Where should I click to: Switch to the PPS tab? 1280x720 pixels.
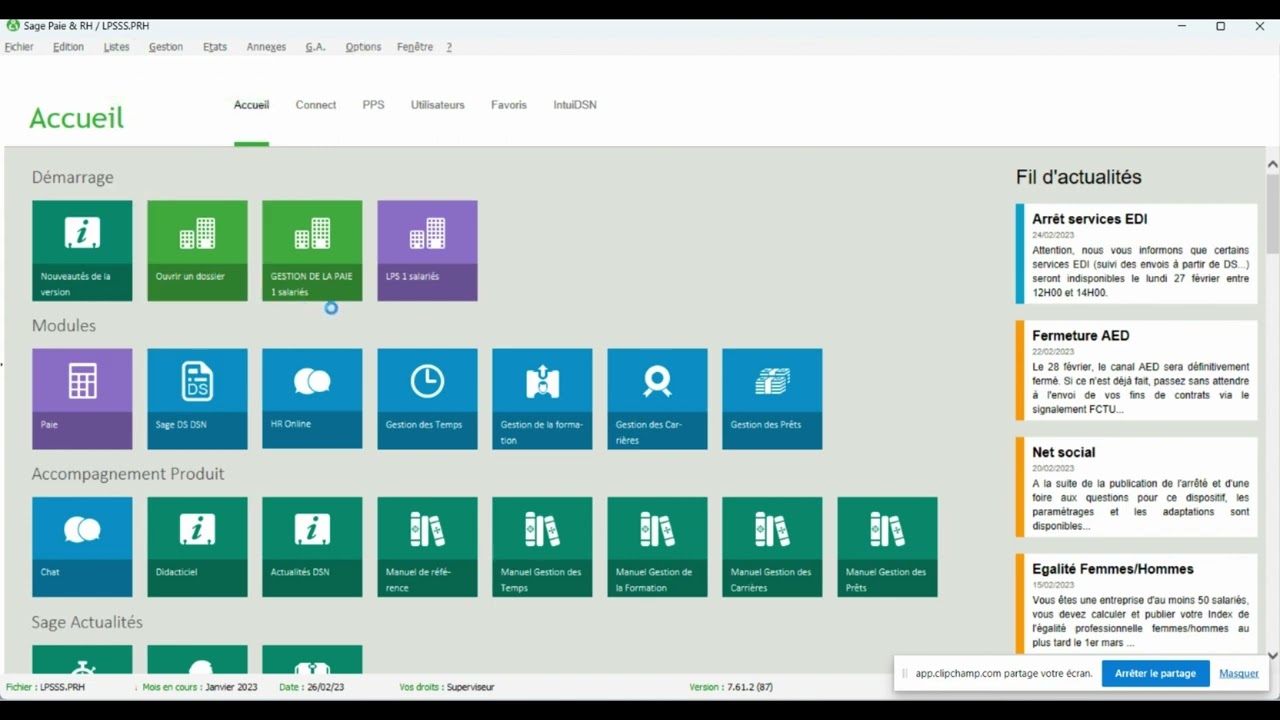pos(373,105)
